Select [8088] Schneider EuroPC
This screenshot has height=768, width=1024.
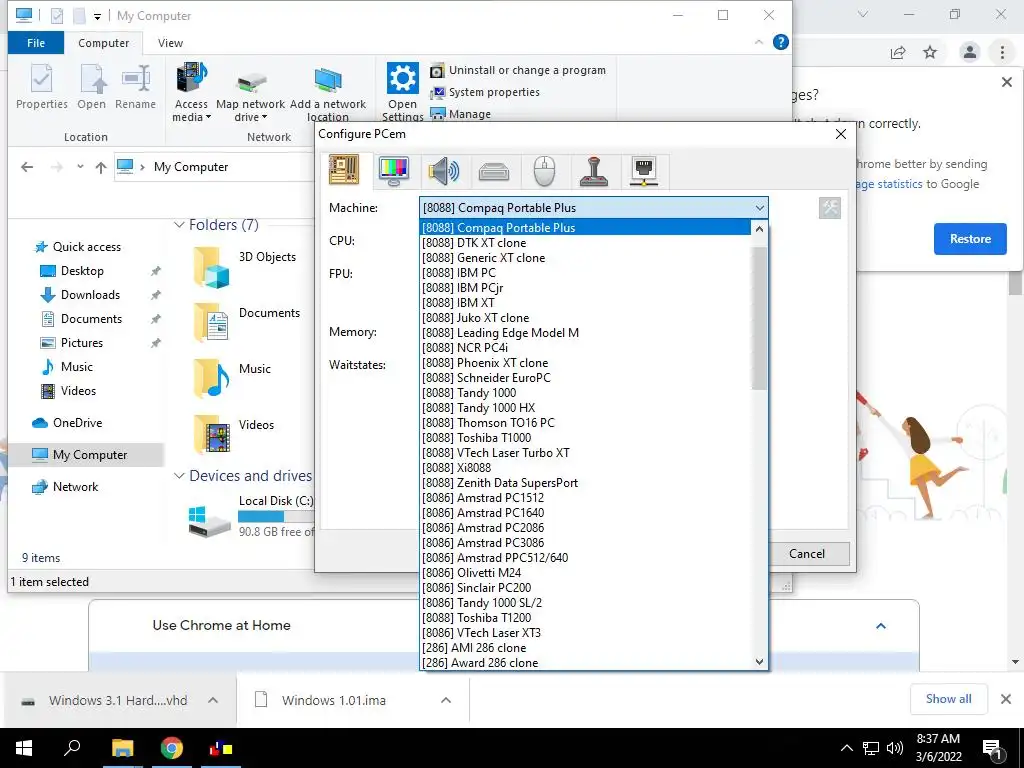click(x=585, y=377)
